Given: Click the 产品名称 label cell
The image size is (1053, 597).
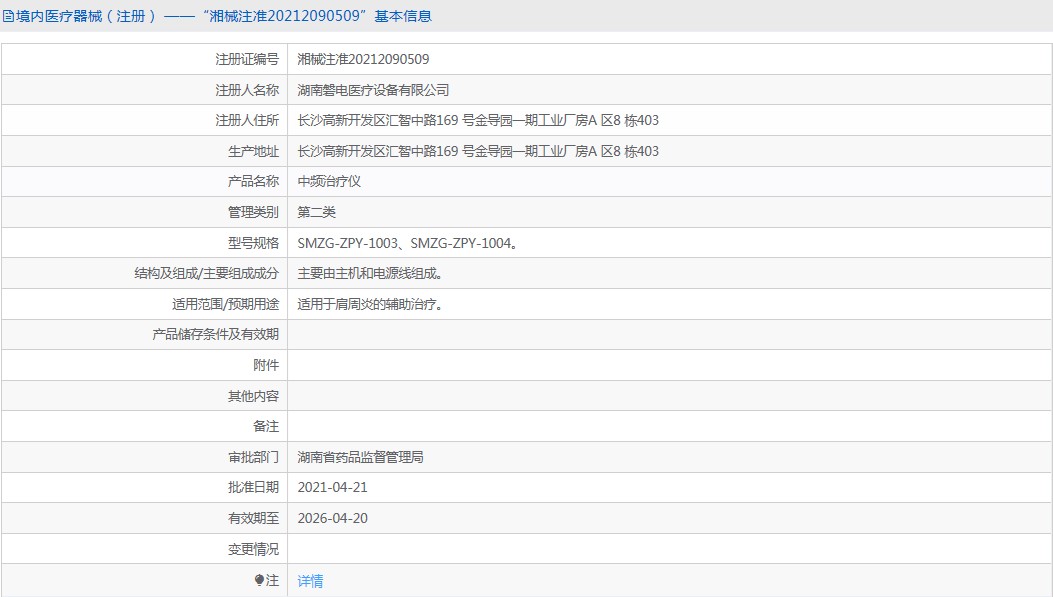Looking at the screenshot, I should click(x=144, y=181).
